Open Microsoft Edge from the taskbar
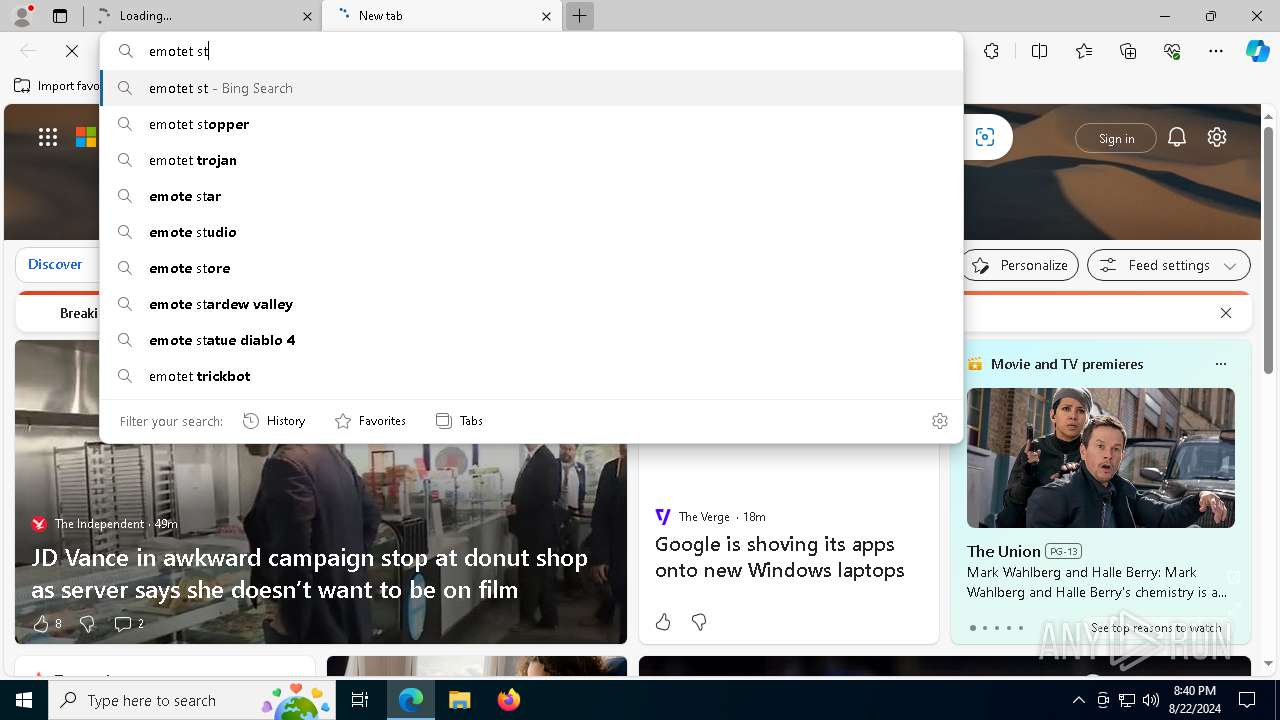 pyautogui.click(x=411, y=700)
